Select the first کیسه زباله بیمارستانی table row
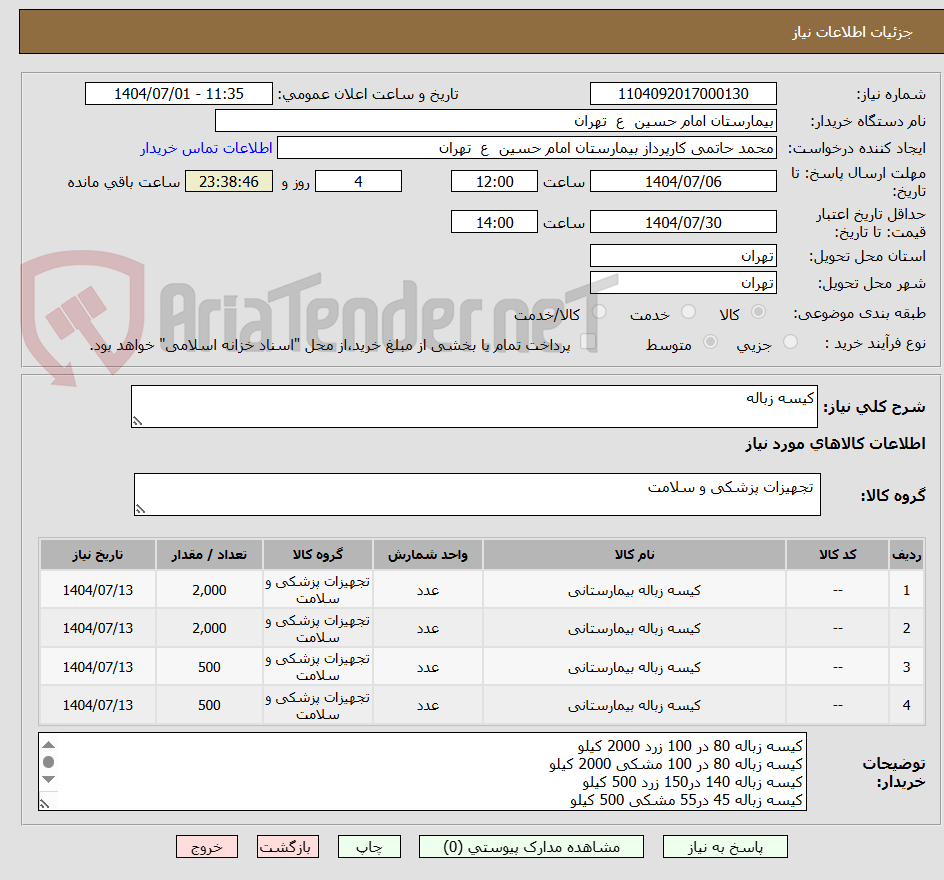 coord(640,589)
